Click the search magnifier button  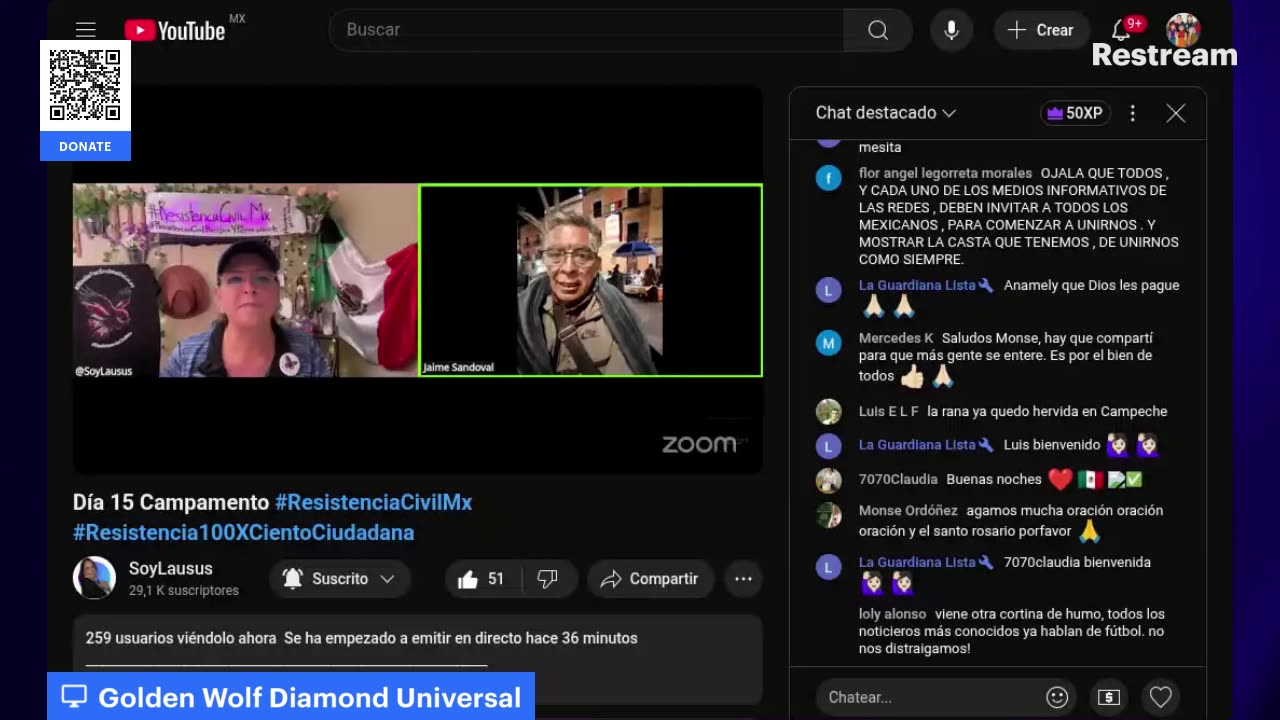[x=877, y=30]
